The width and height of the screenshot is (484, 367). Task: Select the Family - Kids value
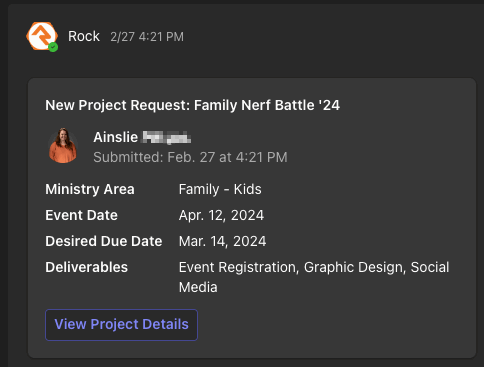pos(220,189)
